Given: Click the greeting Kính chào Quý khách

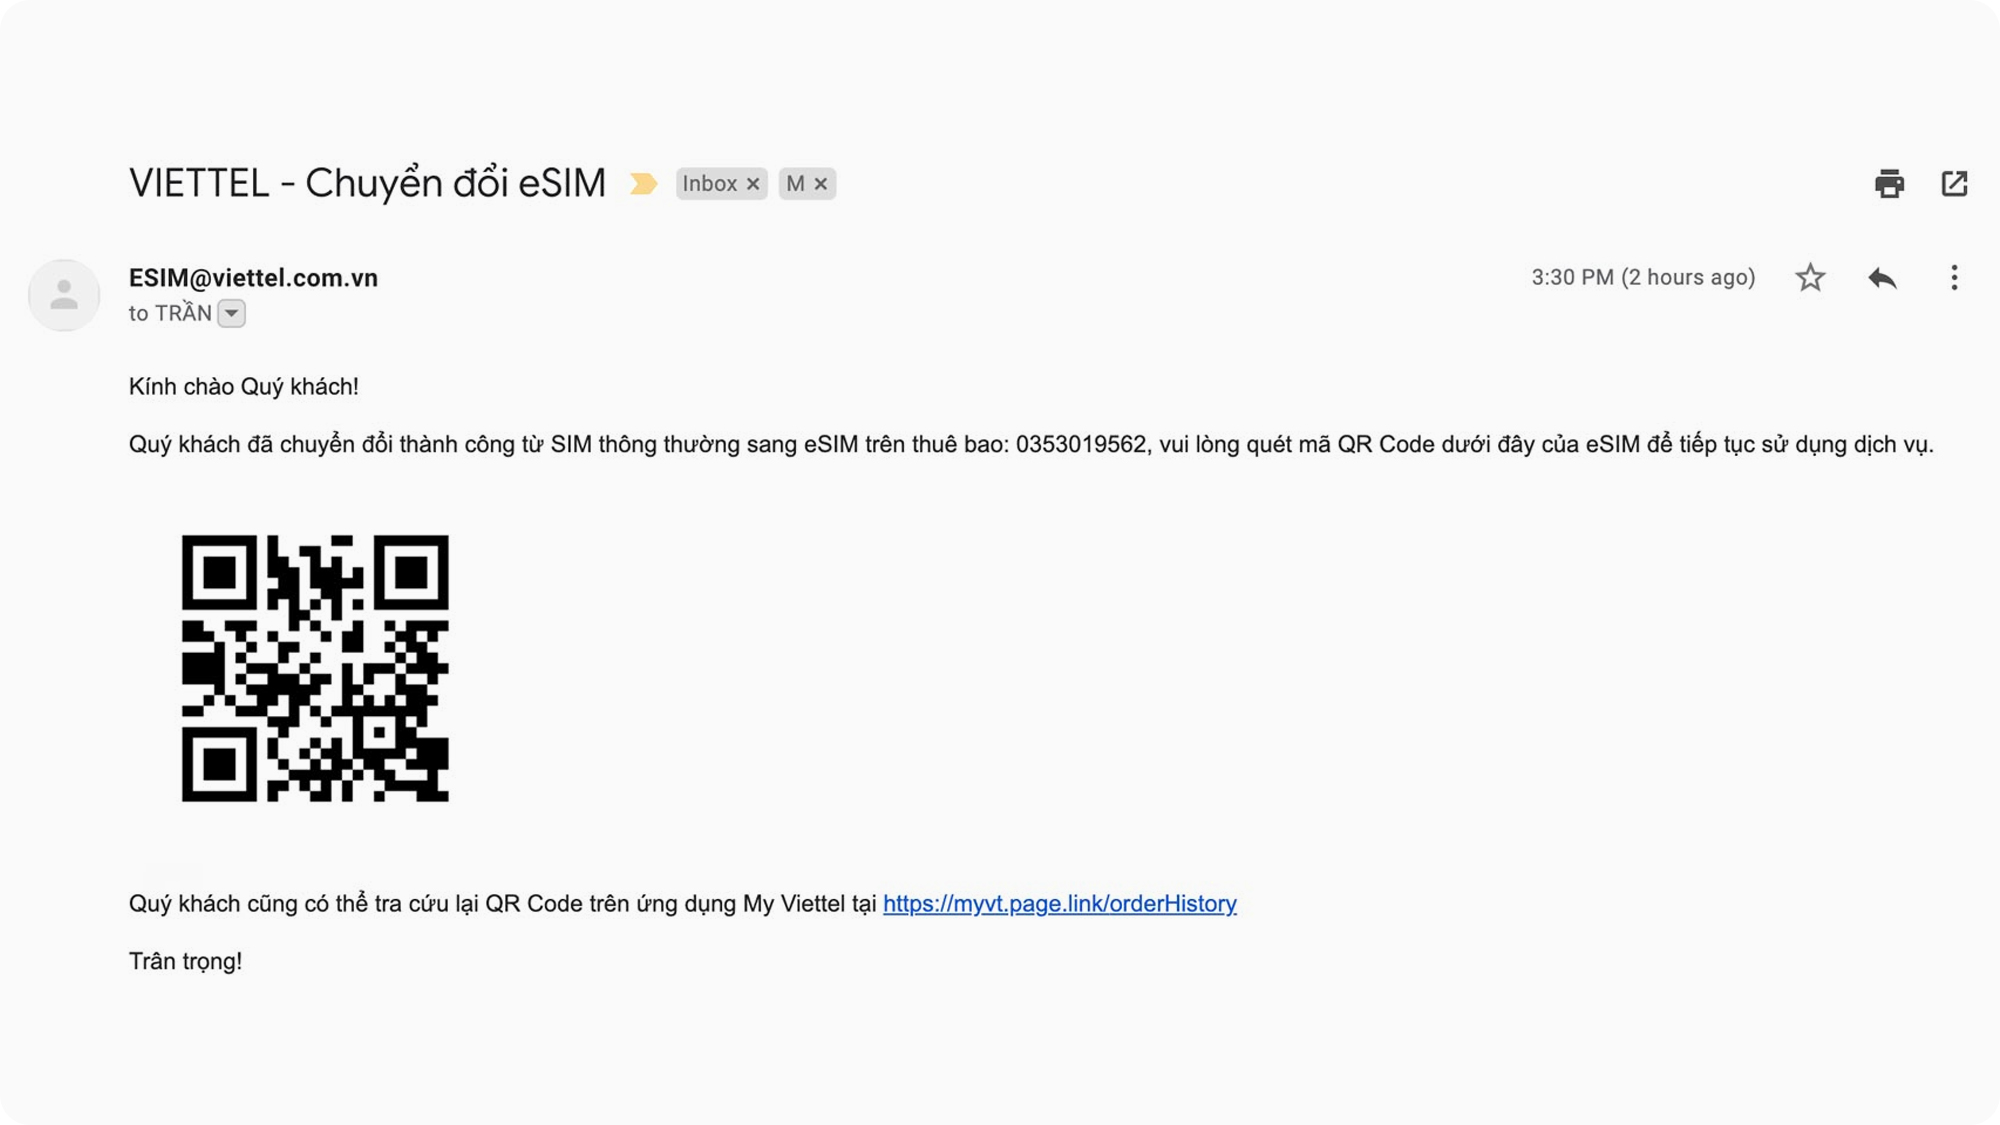Looking at the screenshot, I should point(243,387).
